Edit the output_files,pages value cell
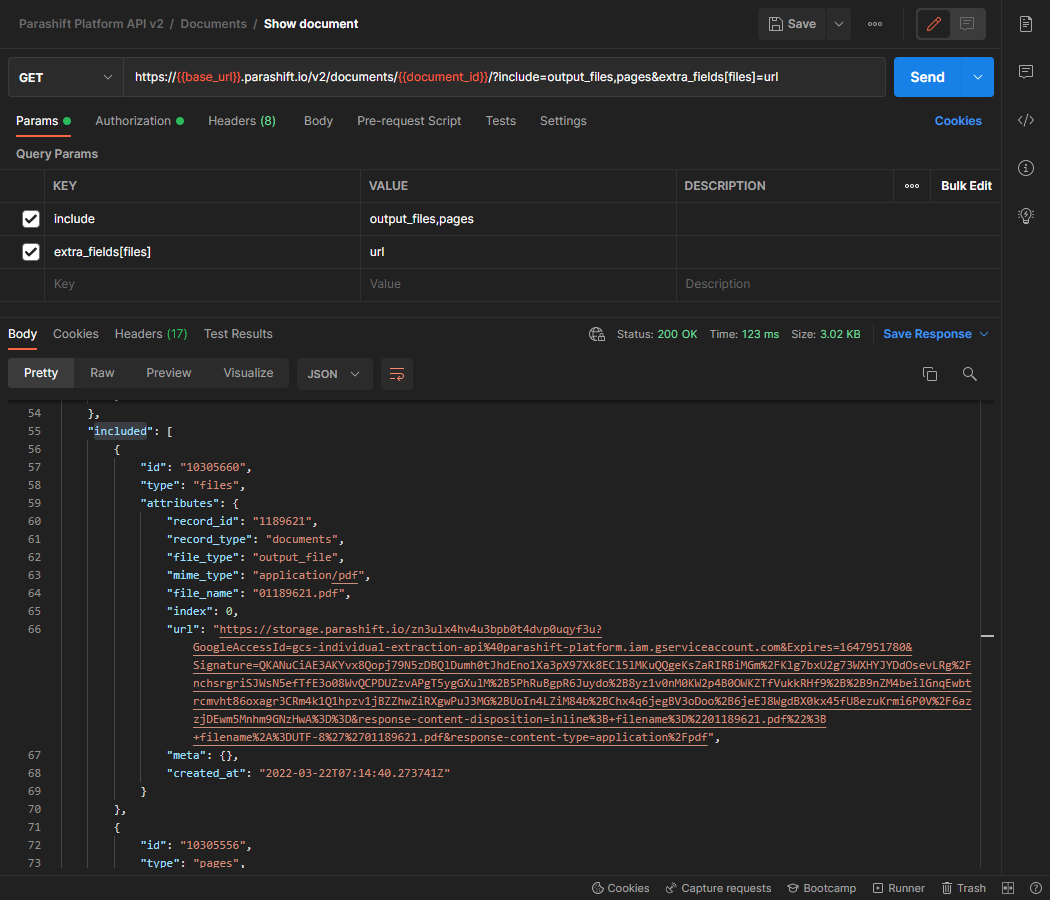1050x900 pixels. 518,219
